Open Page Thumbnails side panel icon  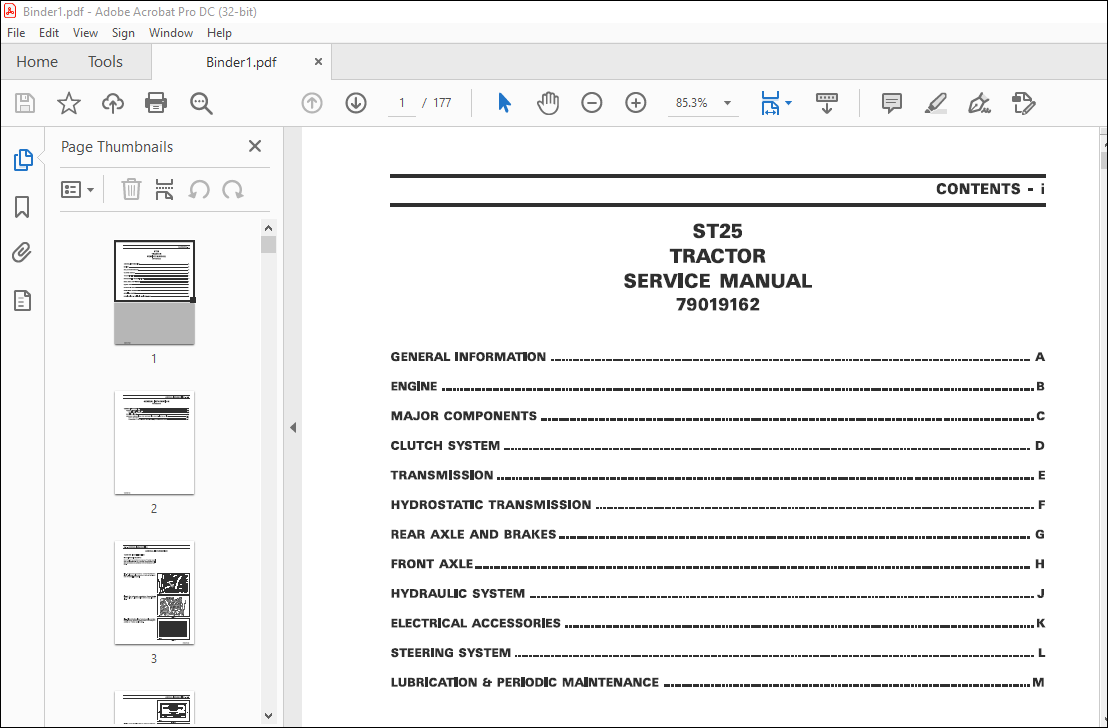23,160
